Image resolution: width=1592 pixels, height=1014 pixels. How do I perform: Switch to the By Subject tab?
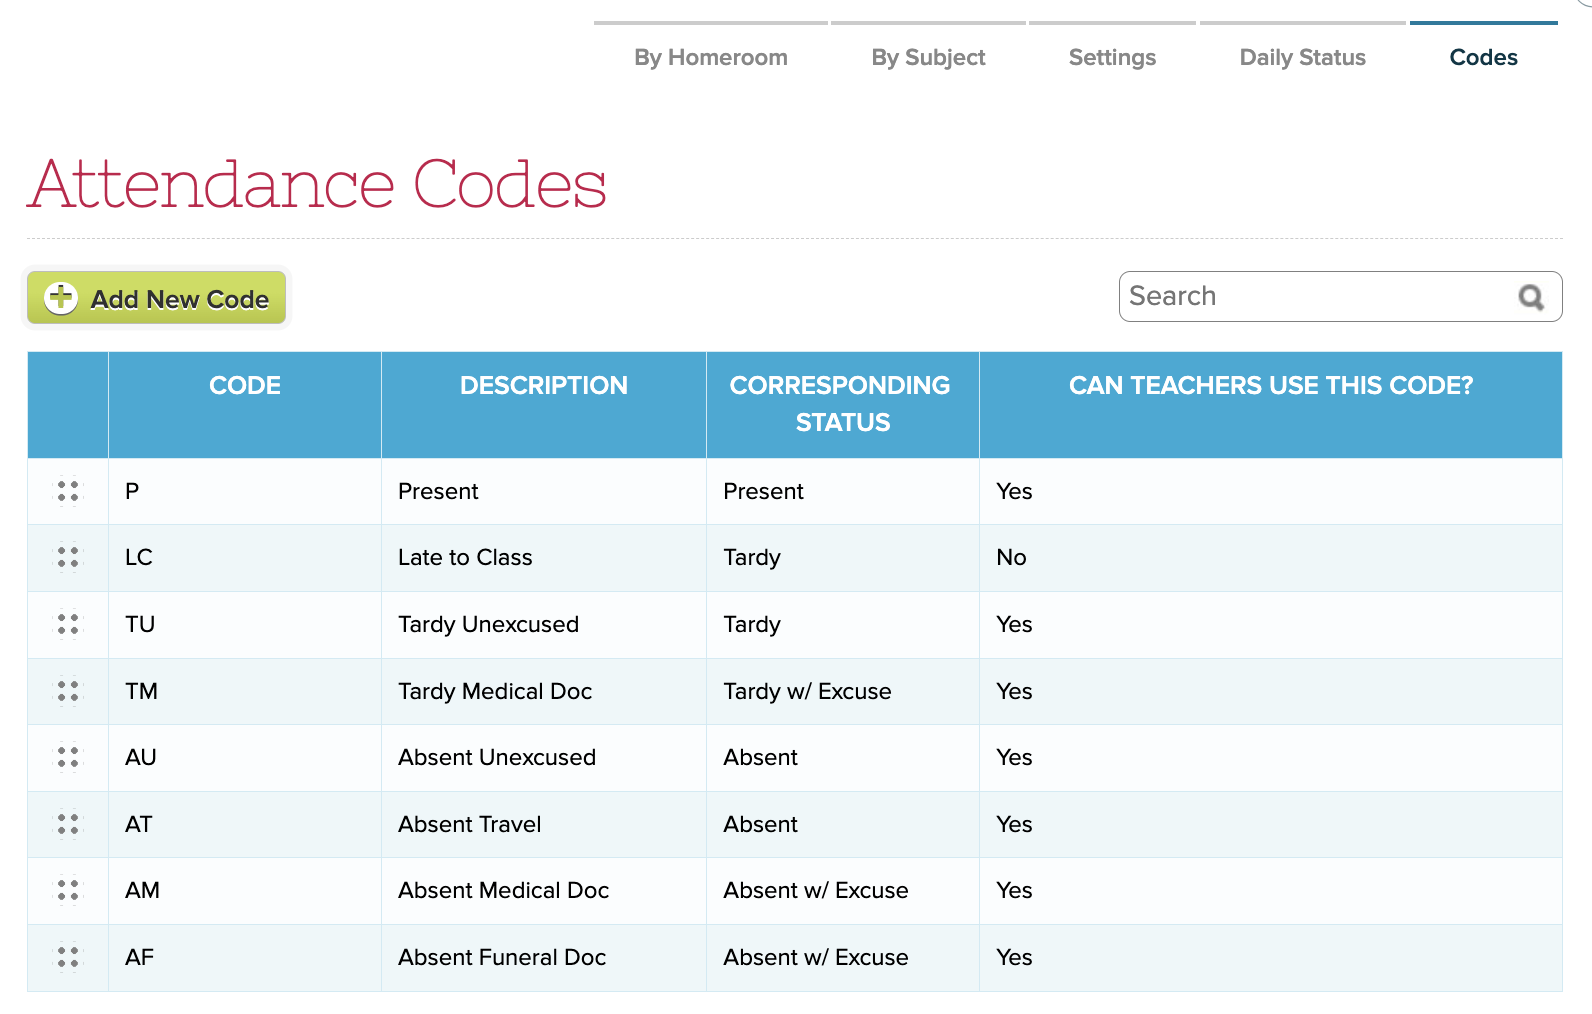(x=928, y=58)
